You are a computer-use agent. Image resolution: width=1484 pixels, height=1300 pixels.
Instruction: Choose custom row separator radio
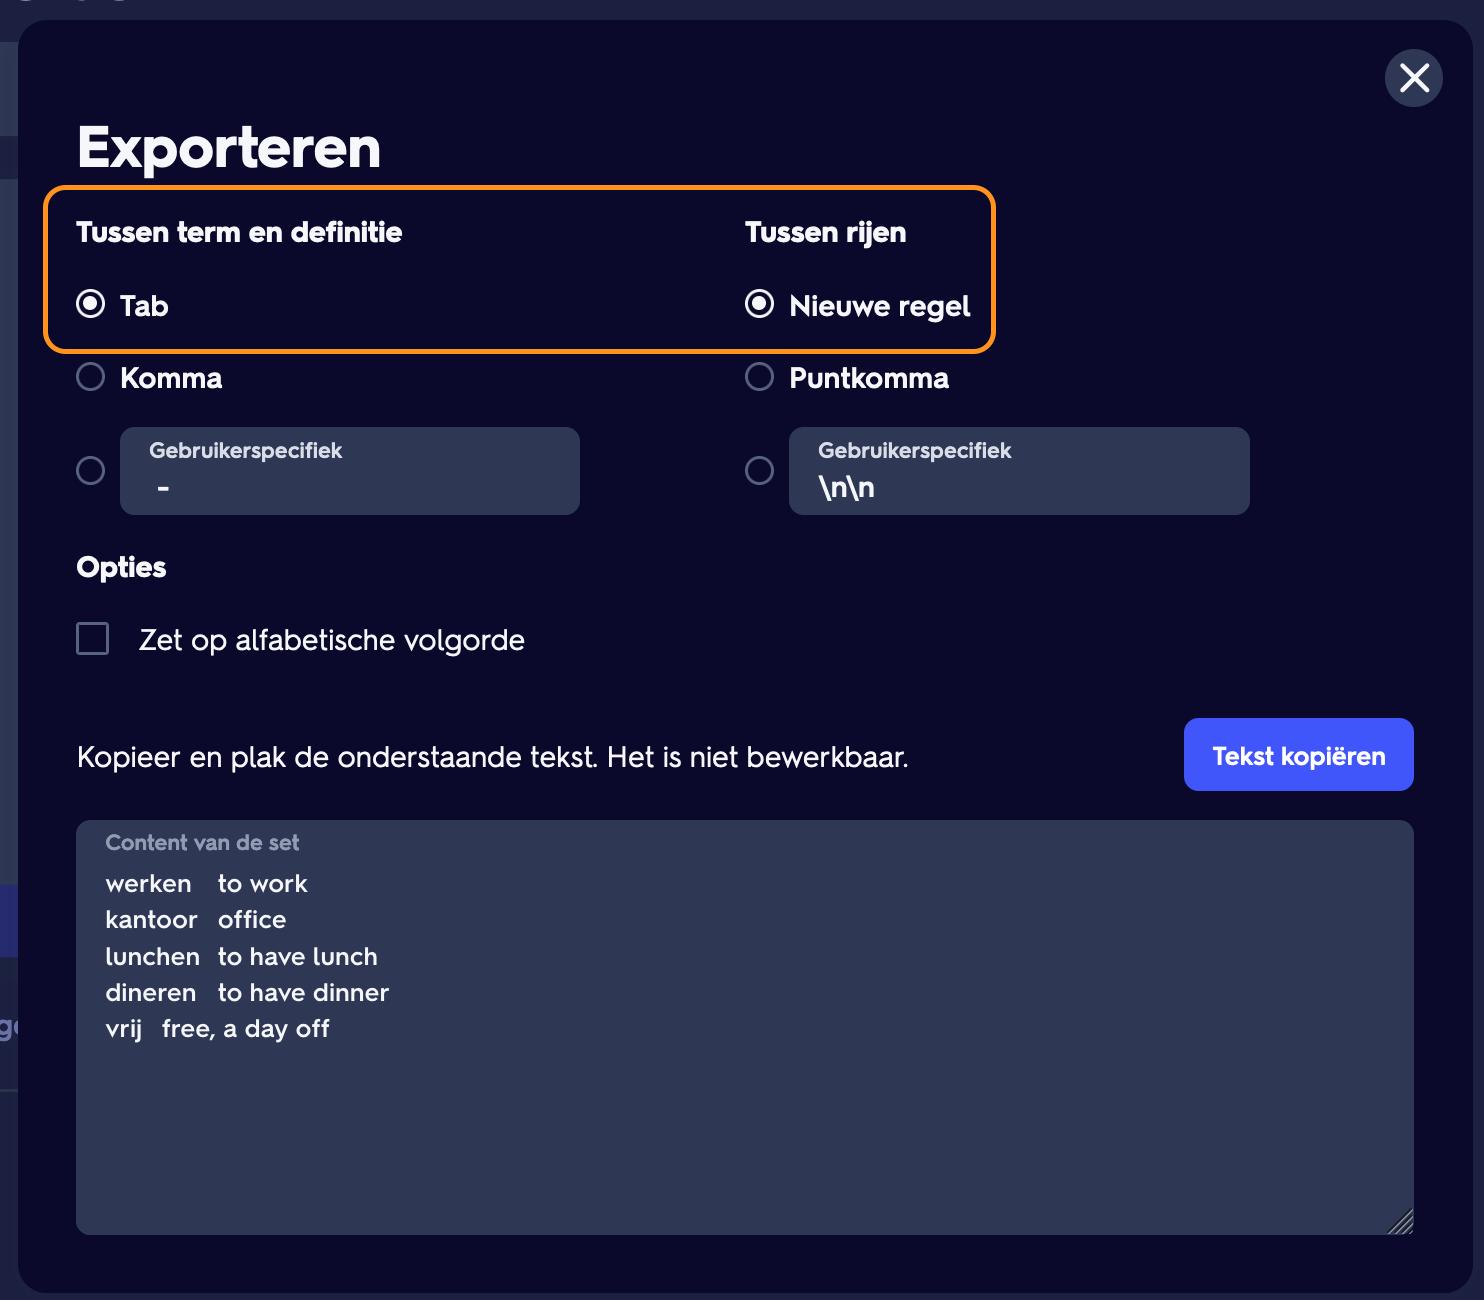(760, 470)
